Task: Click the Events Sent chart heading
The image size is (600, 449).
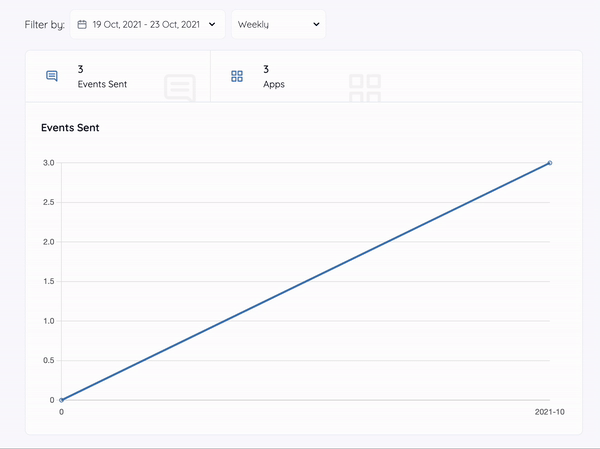Action: (x=70, y=128)
